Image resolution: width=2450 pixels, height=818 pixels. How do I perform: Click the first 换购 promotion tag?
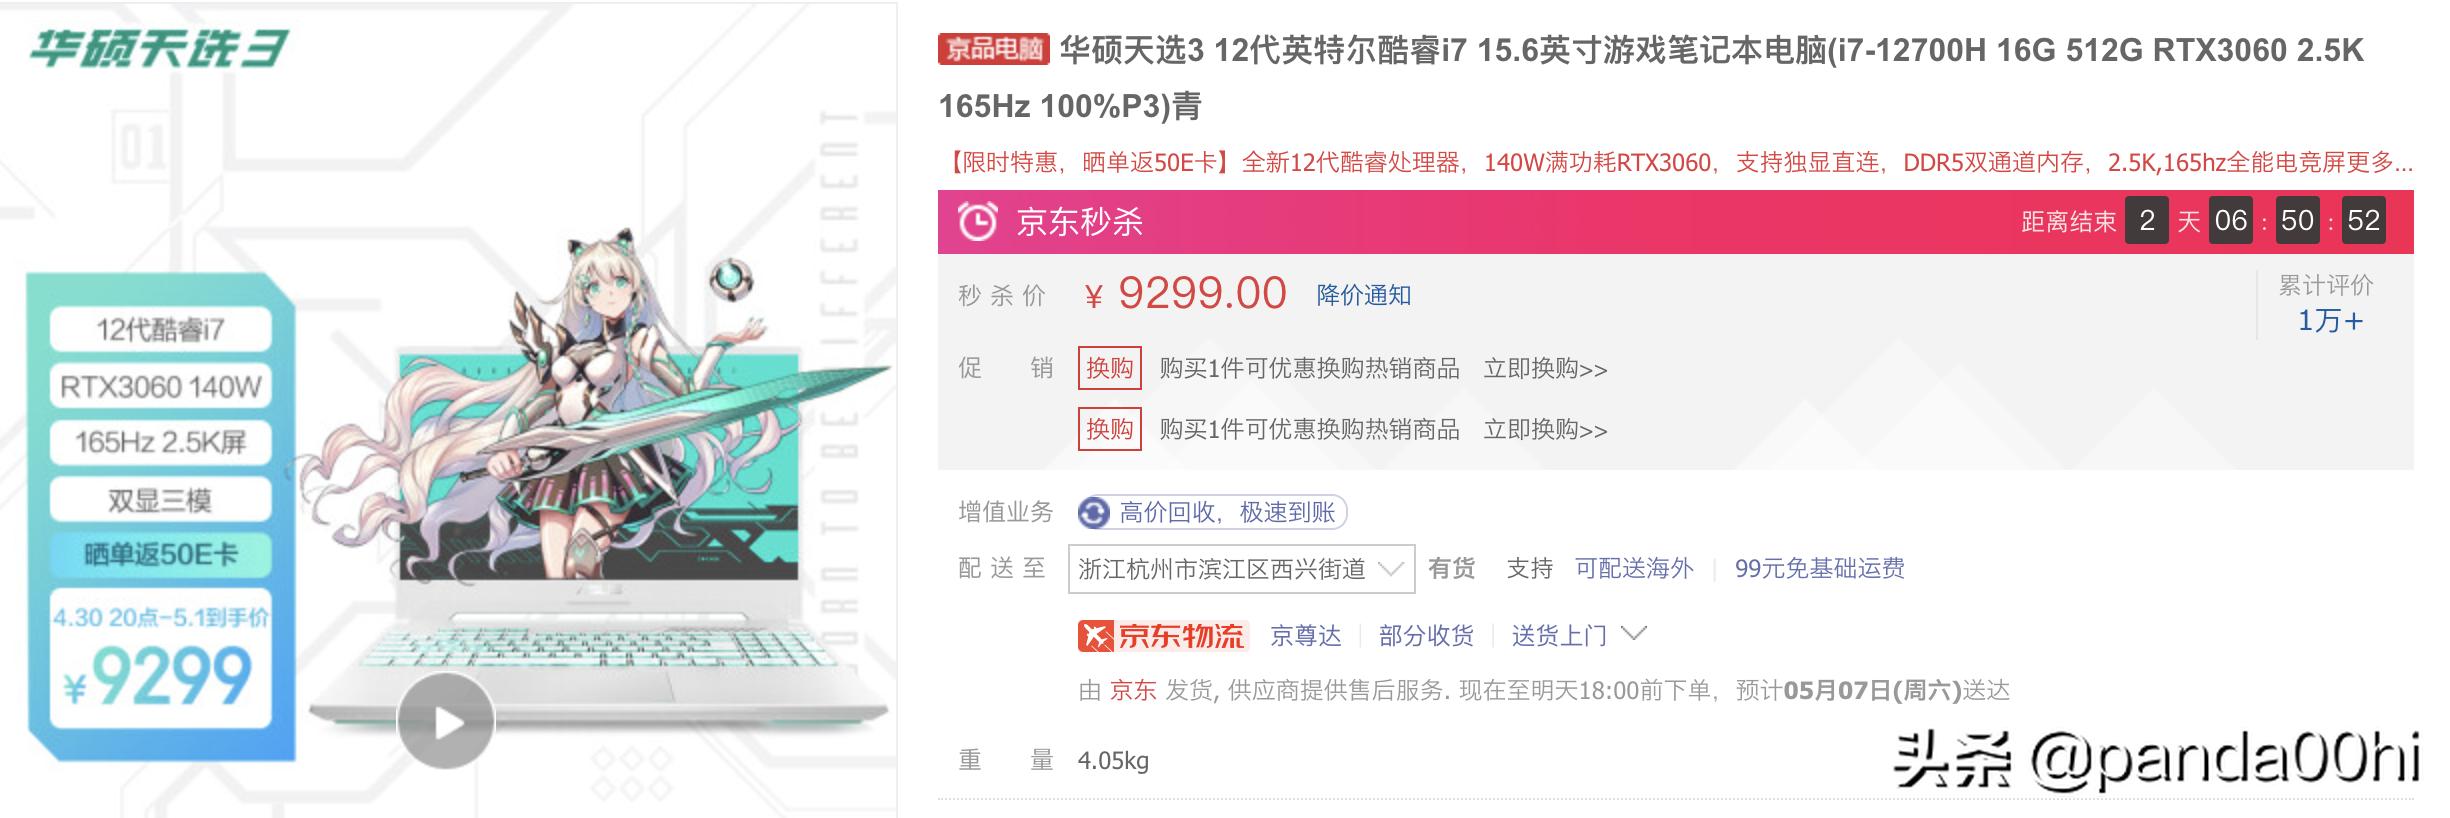coord(1109,369)
